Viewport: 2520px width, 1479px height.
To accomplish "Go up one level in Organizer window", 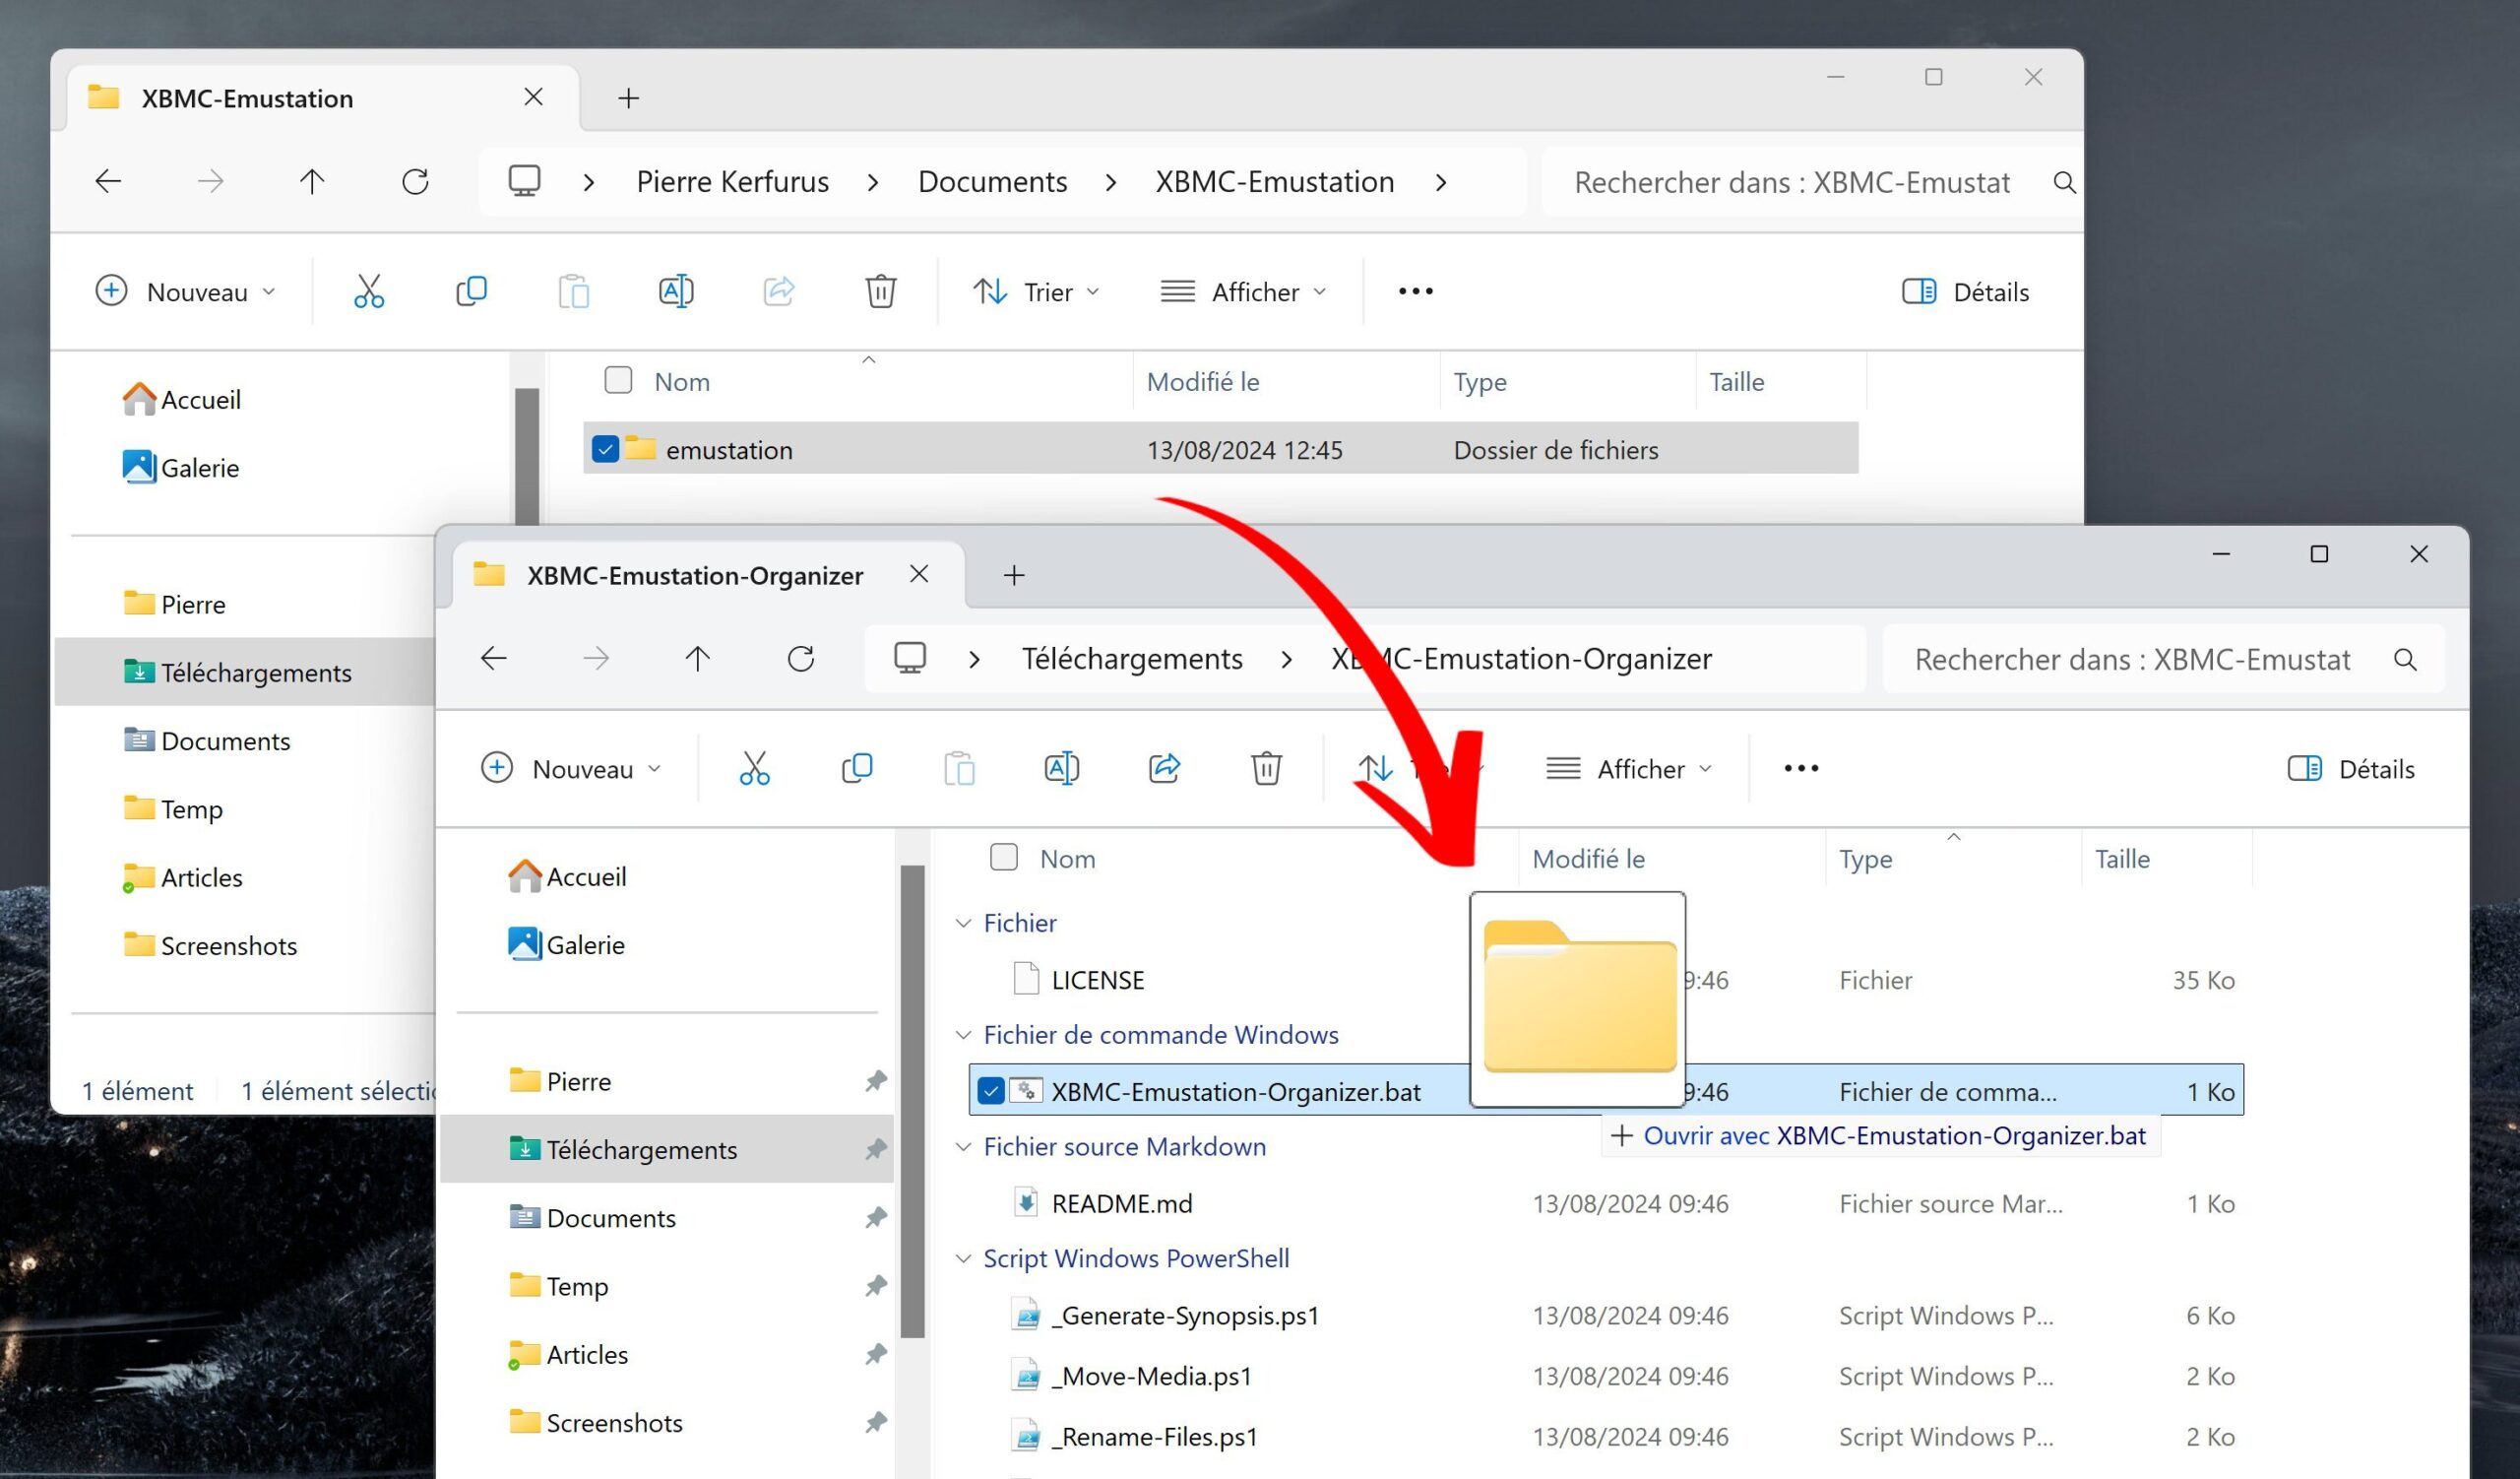I will pyautogui.click(x=698, y=658).
